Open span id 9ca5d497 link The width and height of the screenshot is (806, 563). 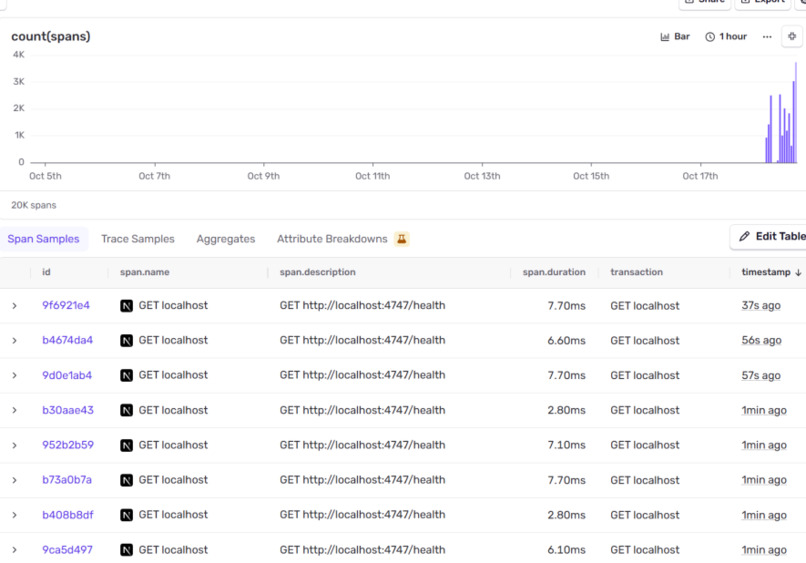(67, 550)
